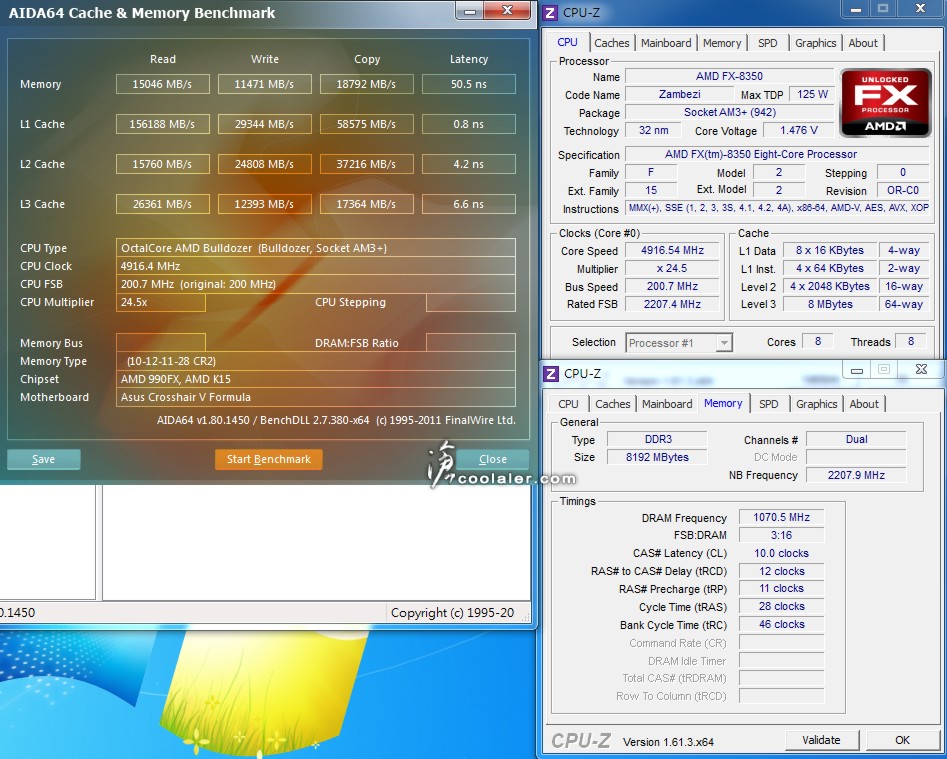The width and height of the screenshot is (947, 759).
Task: Click Close button in AIDA64 benchmark window
Action: click(492, 460)
